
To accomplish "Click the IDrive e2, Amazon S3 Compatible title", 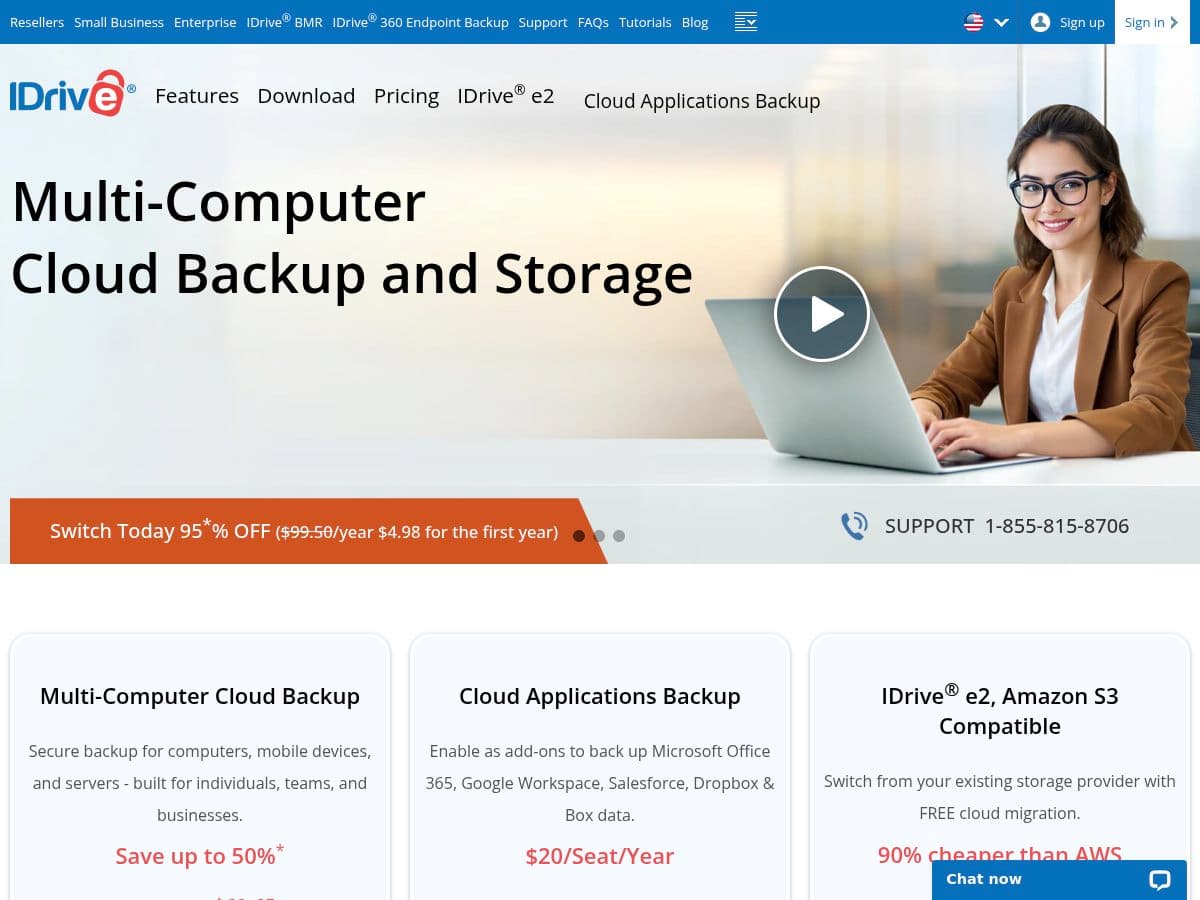I will [x=1000, y=710].
